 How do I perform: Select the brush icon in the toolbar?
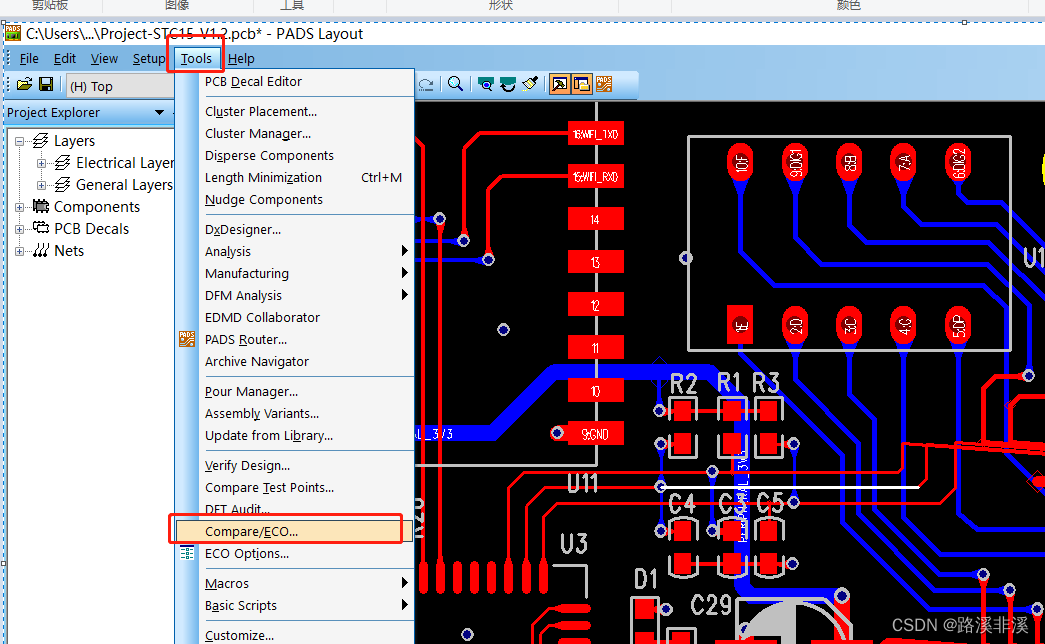pyautogui.click(x=530, y=84)
